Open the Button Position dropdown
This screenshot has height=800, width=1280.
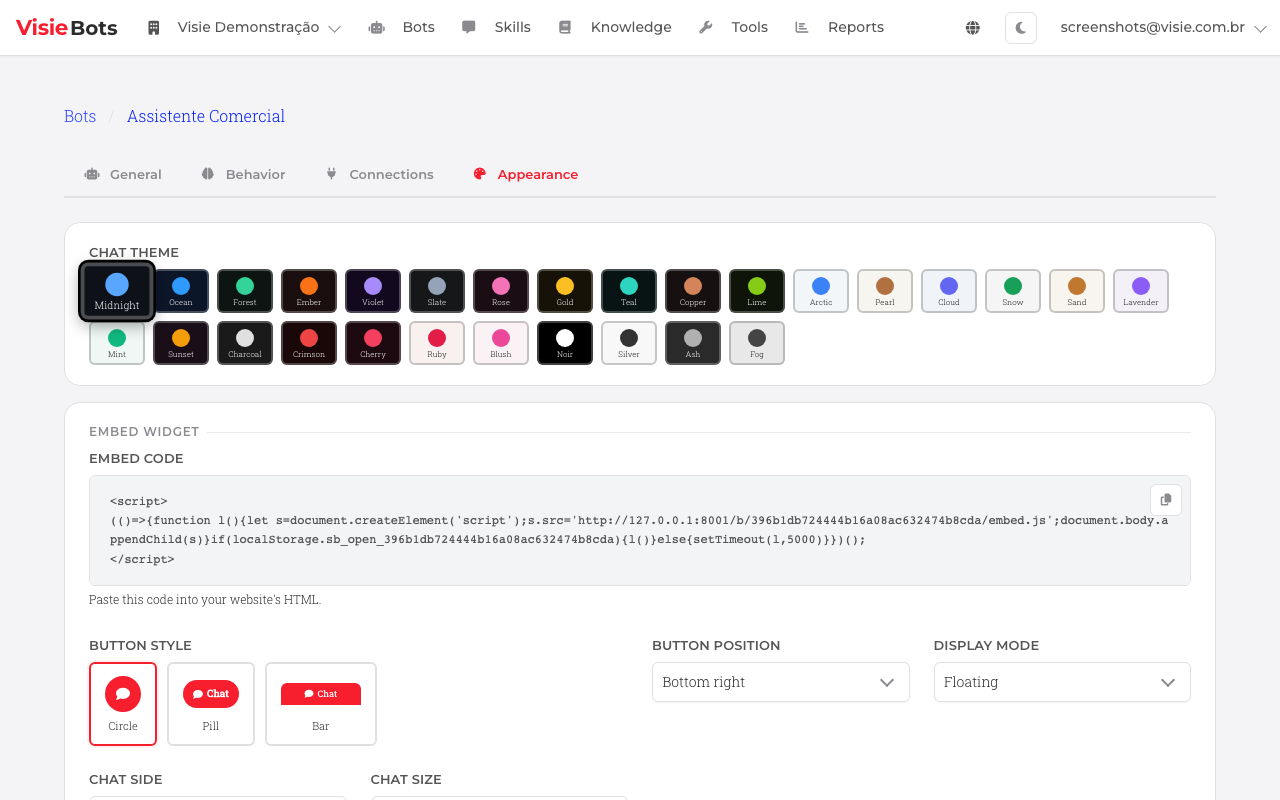pyautogui.click(x=780, y=682)
